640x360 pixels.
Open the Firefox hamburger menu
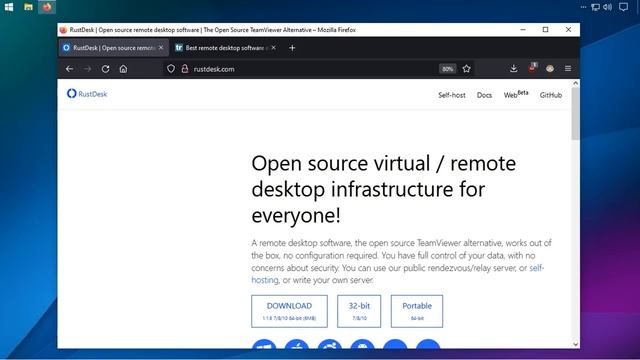[x=568, y=69]
